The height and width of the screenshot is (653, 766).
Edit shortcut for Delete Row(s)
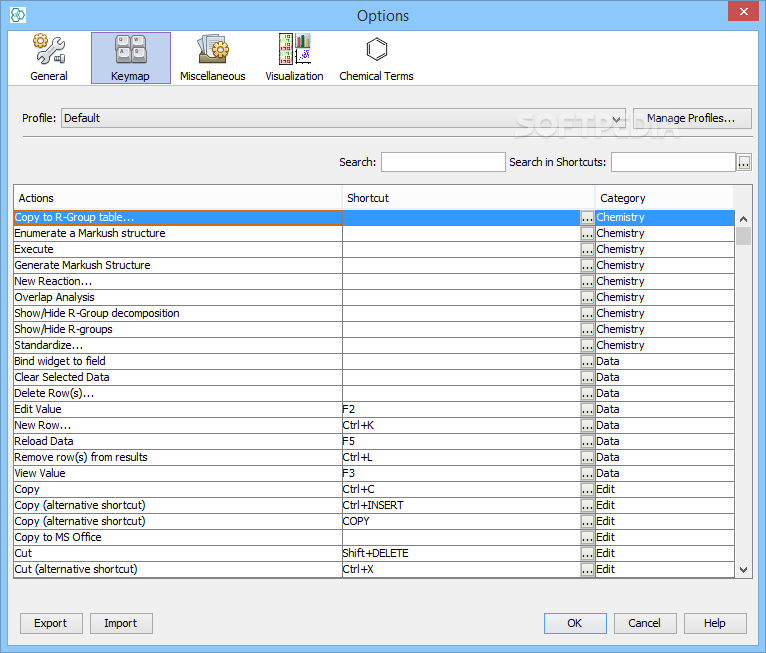click(587, 394)
